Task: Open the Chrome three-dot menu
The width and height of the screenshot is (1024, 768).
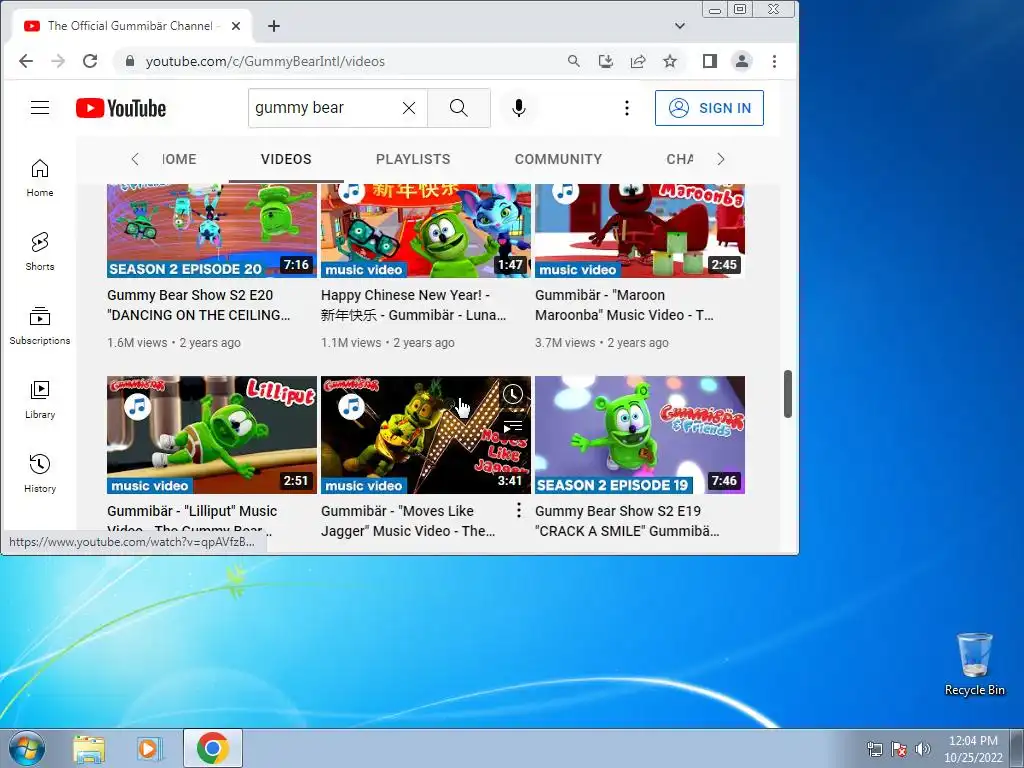Action: (775, 61)
